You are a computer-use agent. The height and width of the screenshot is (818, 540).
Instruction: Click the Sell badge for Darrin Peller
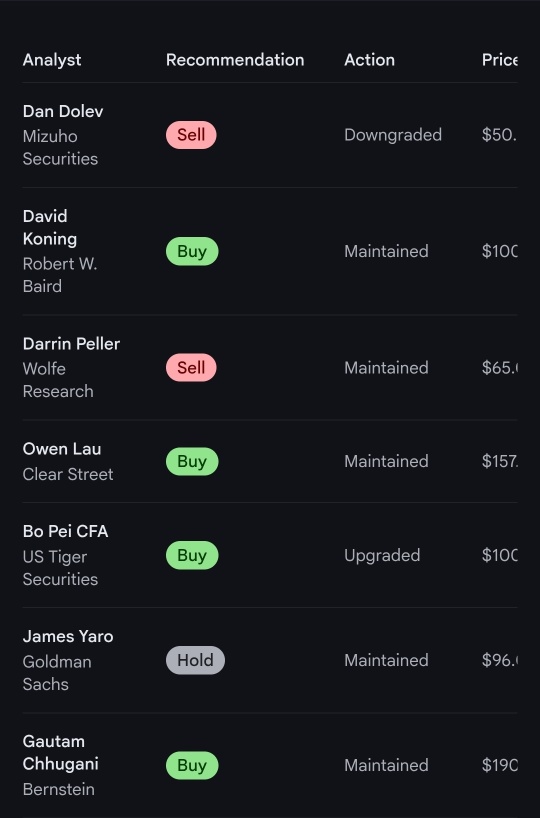pyautogui.click(x=191, y=368)
